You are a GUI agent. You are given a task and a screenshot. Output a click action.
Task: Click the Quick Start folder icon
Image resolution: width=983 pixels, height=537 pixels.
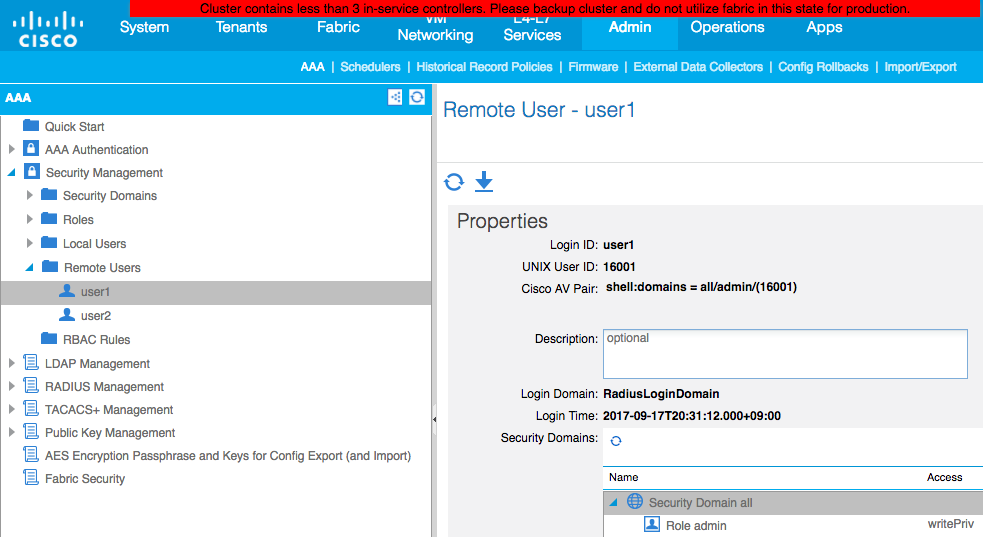[31, 125]
